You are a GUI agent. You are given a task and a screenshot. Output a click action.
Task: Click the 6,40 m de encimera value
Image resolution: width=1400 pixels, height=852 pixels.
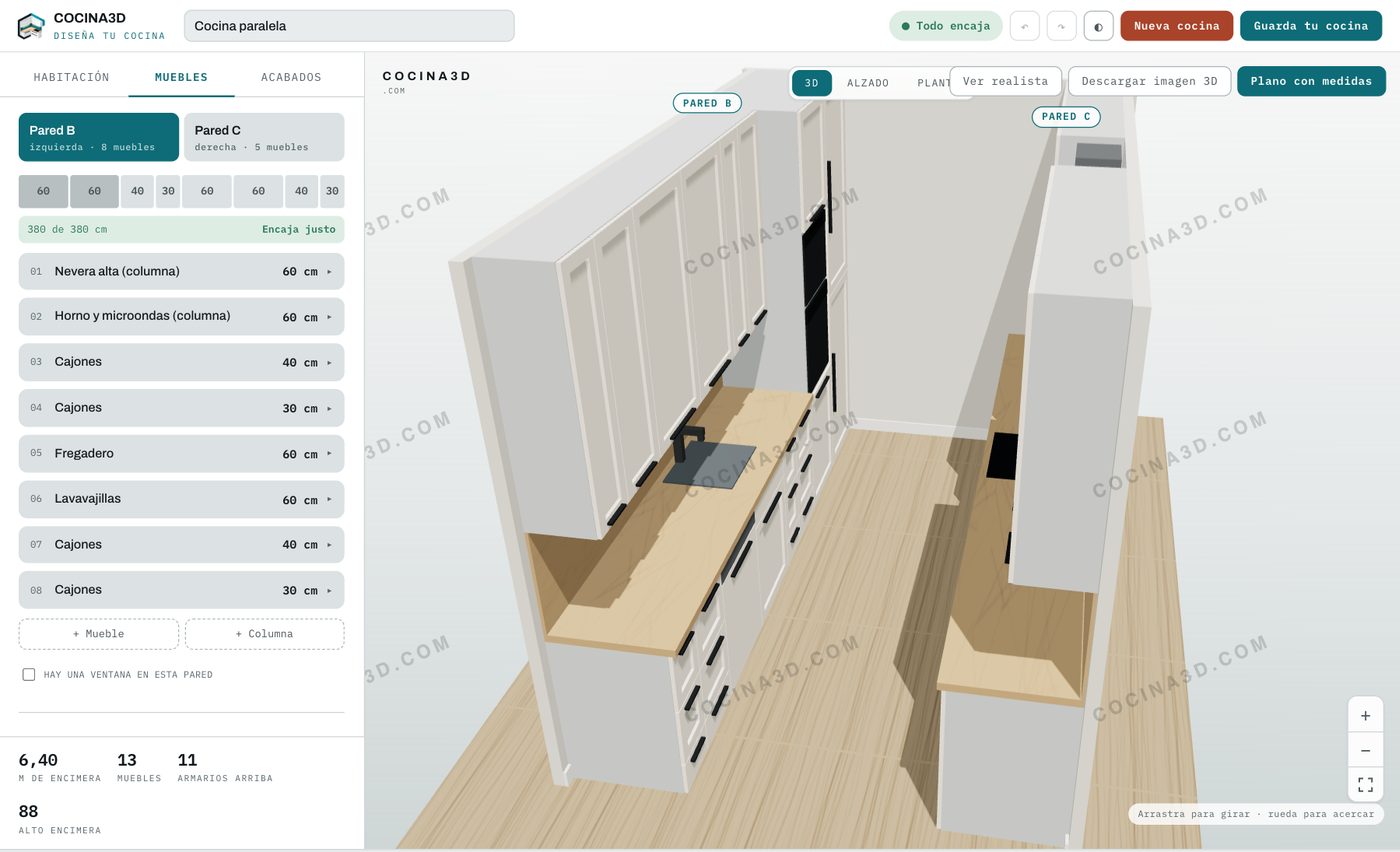(x=38, y=760)
